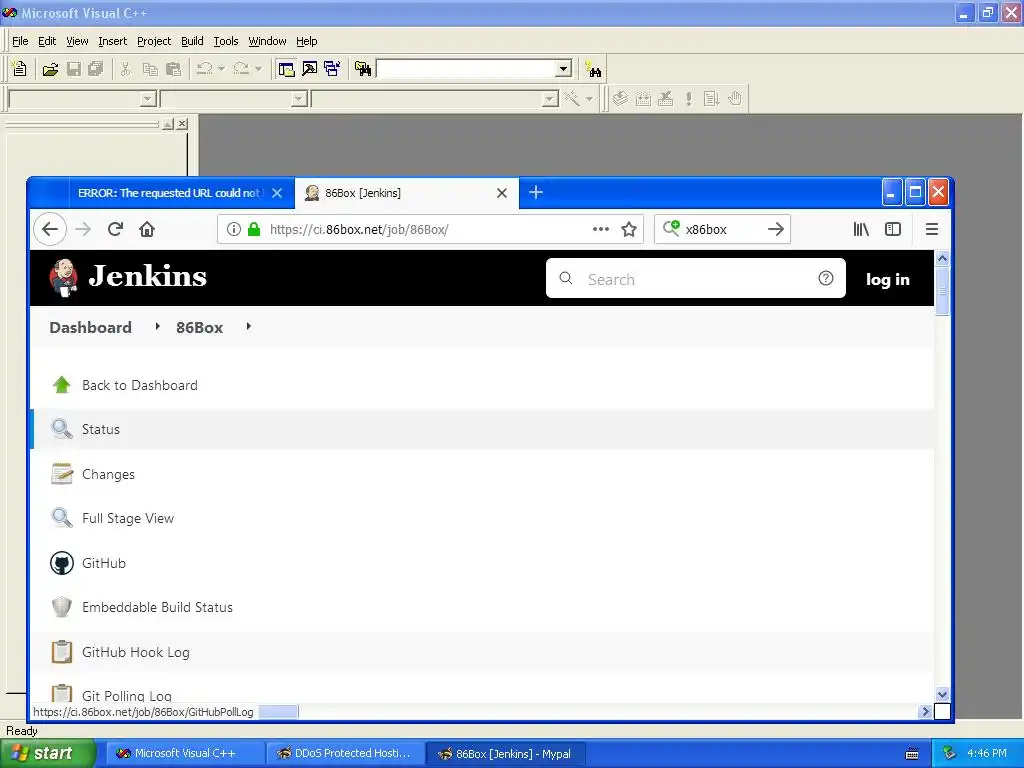The width and height of the screenshot is (1024, 768).
Task: Click the Build icon in Build minibar
Action: [x=643, y=99]
